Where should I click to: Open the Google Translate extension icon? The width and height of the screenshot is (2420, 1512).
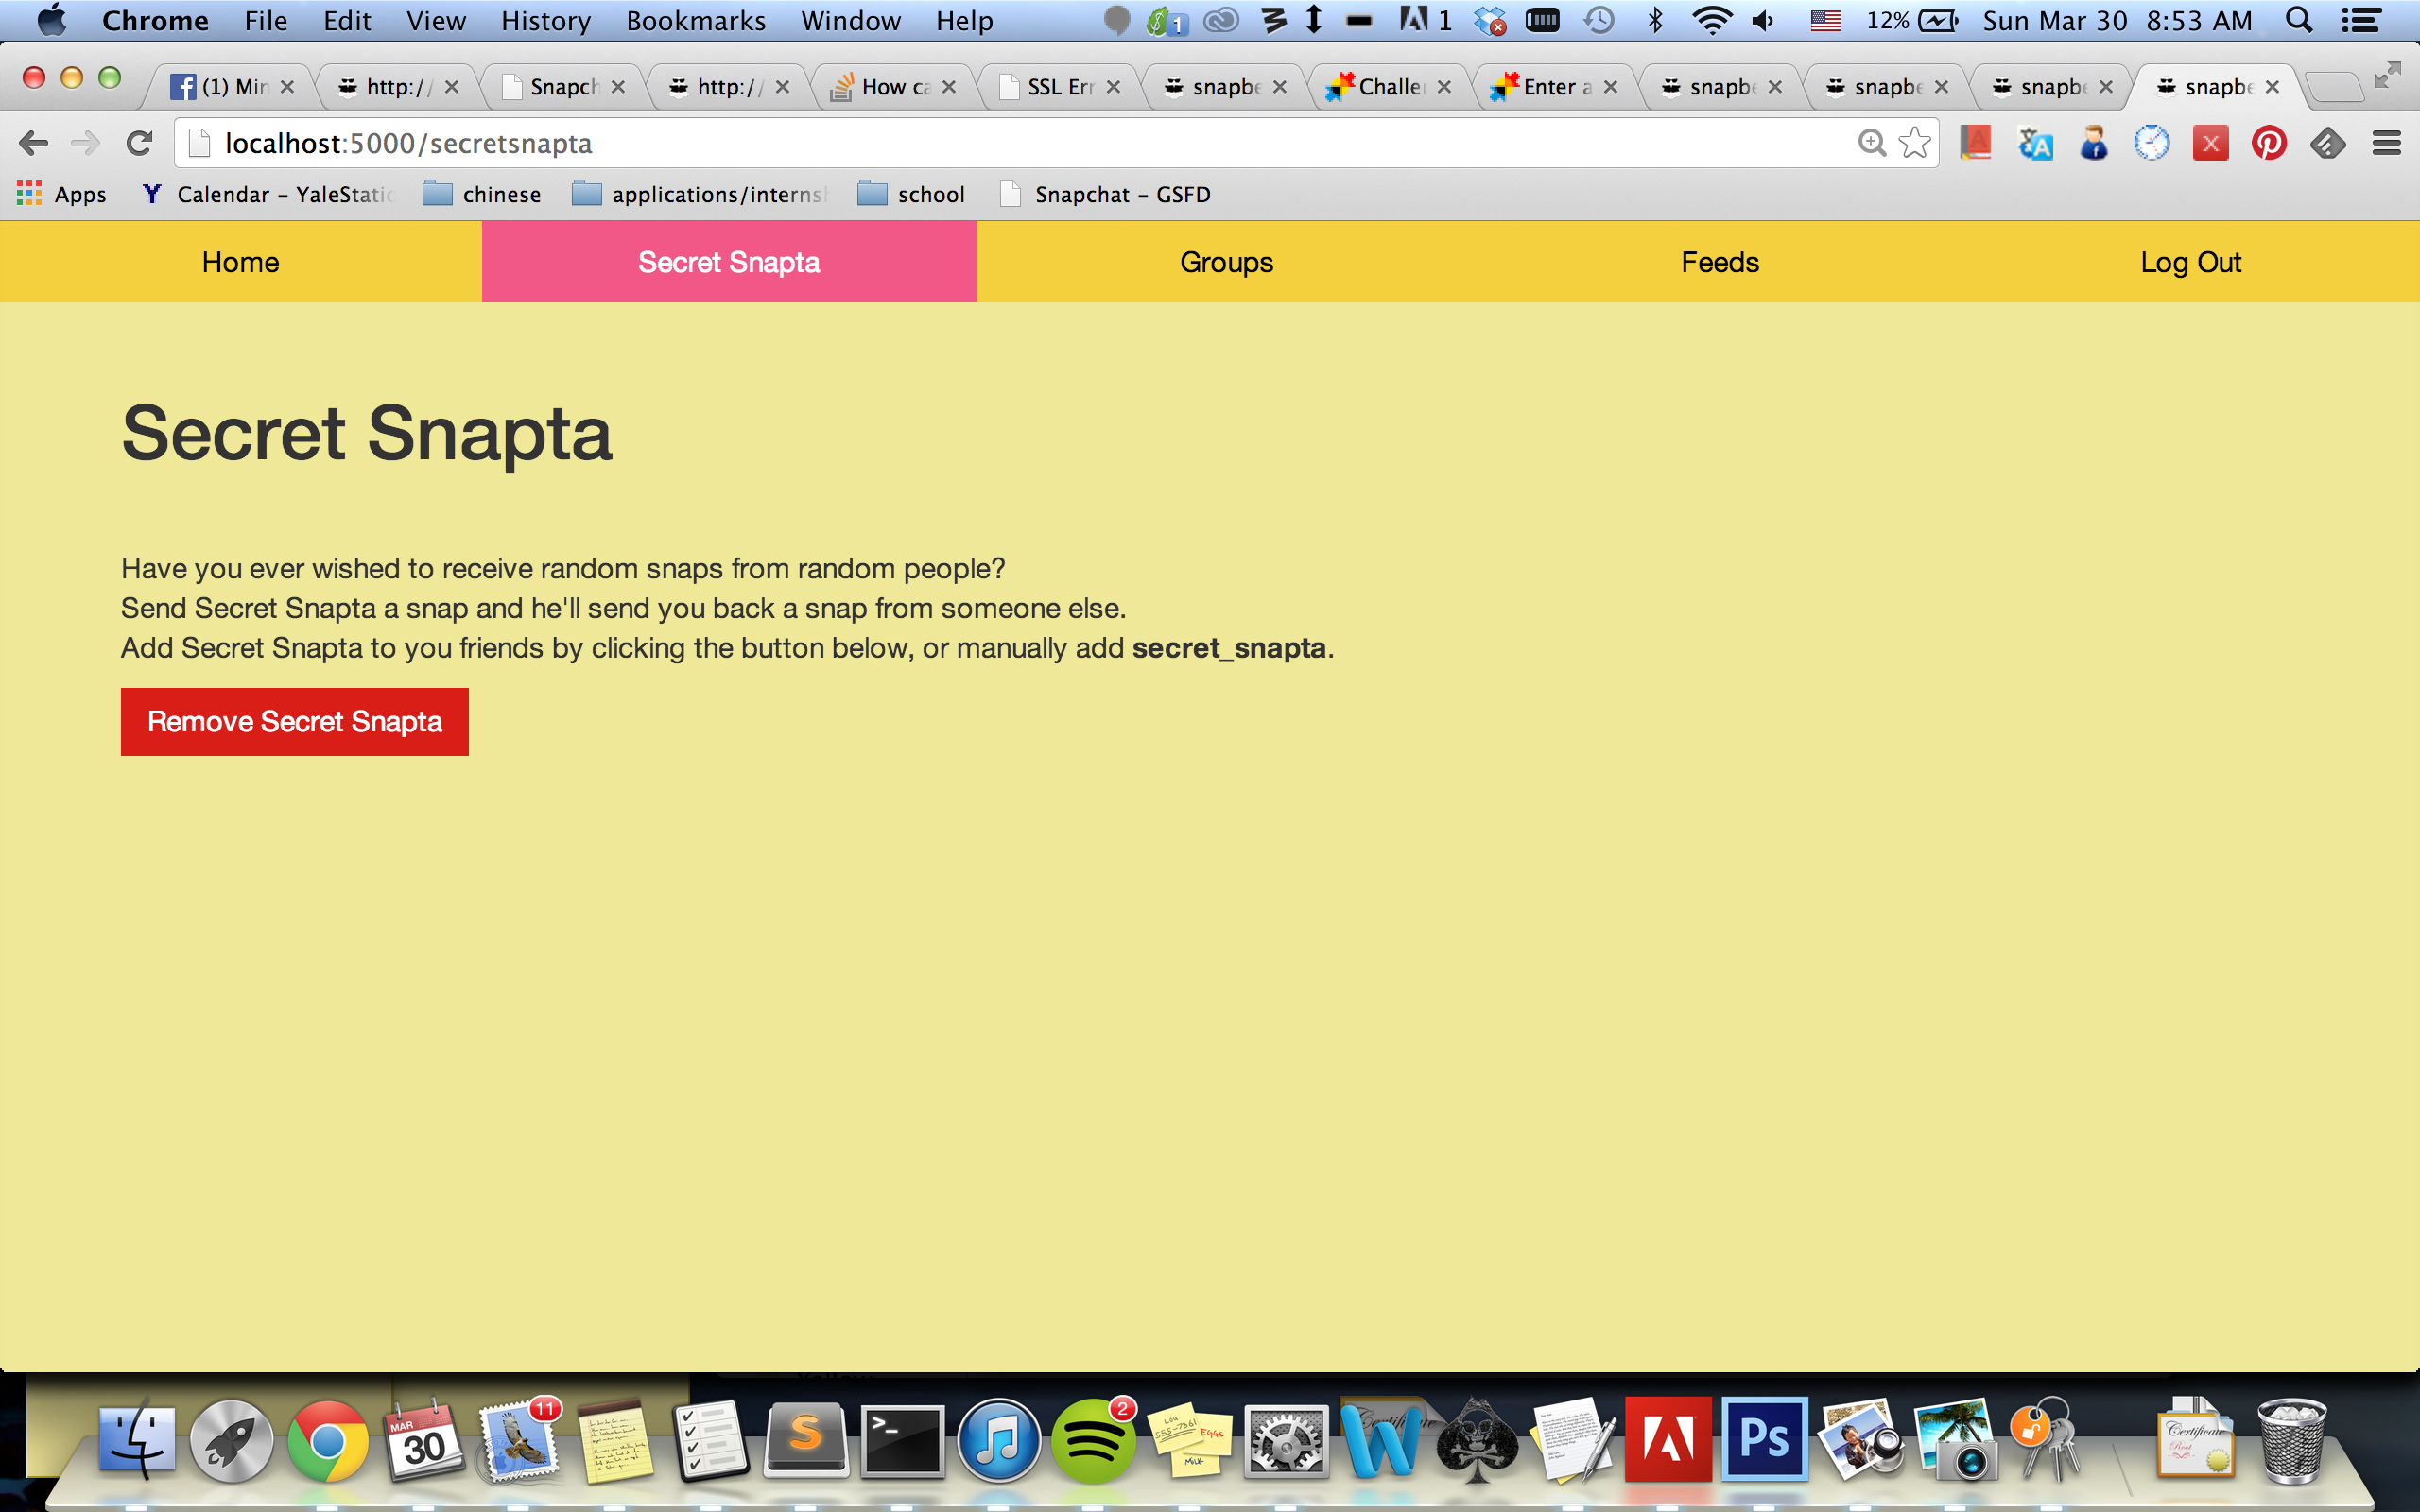point(2035,143)
